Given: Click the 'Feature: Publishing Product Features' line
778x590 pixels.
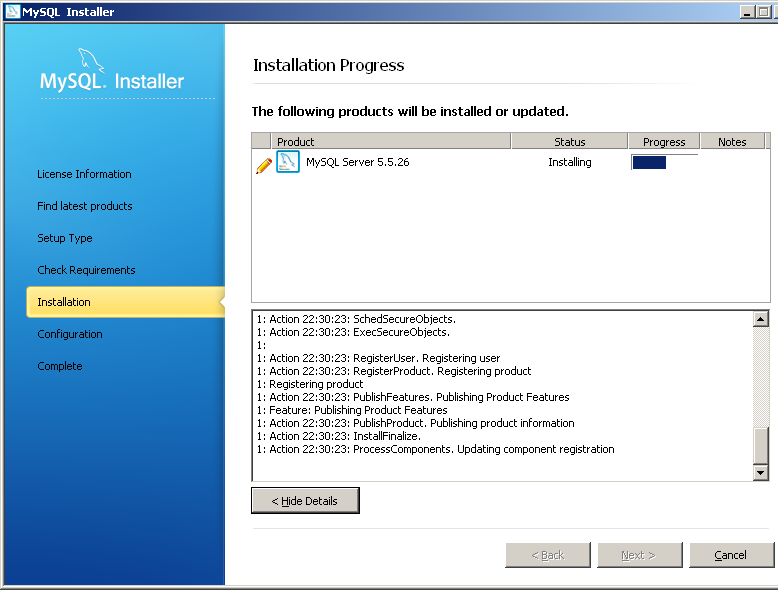Looking at the screenshot, I should (352, 410).
